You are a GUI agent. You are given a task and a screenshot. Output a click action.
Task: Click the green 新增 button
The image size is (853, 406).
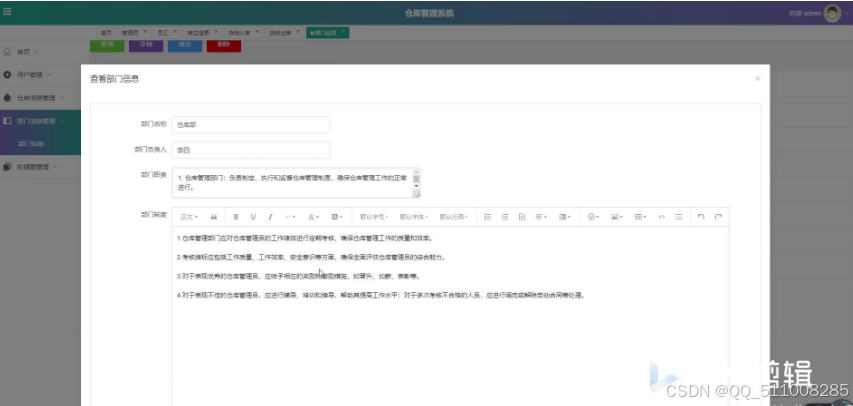107,45
